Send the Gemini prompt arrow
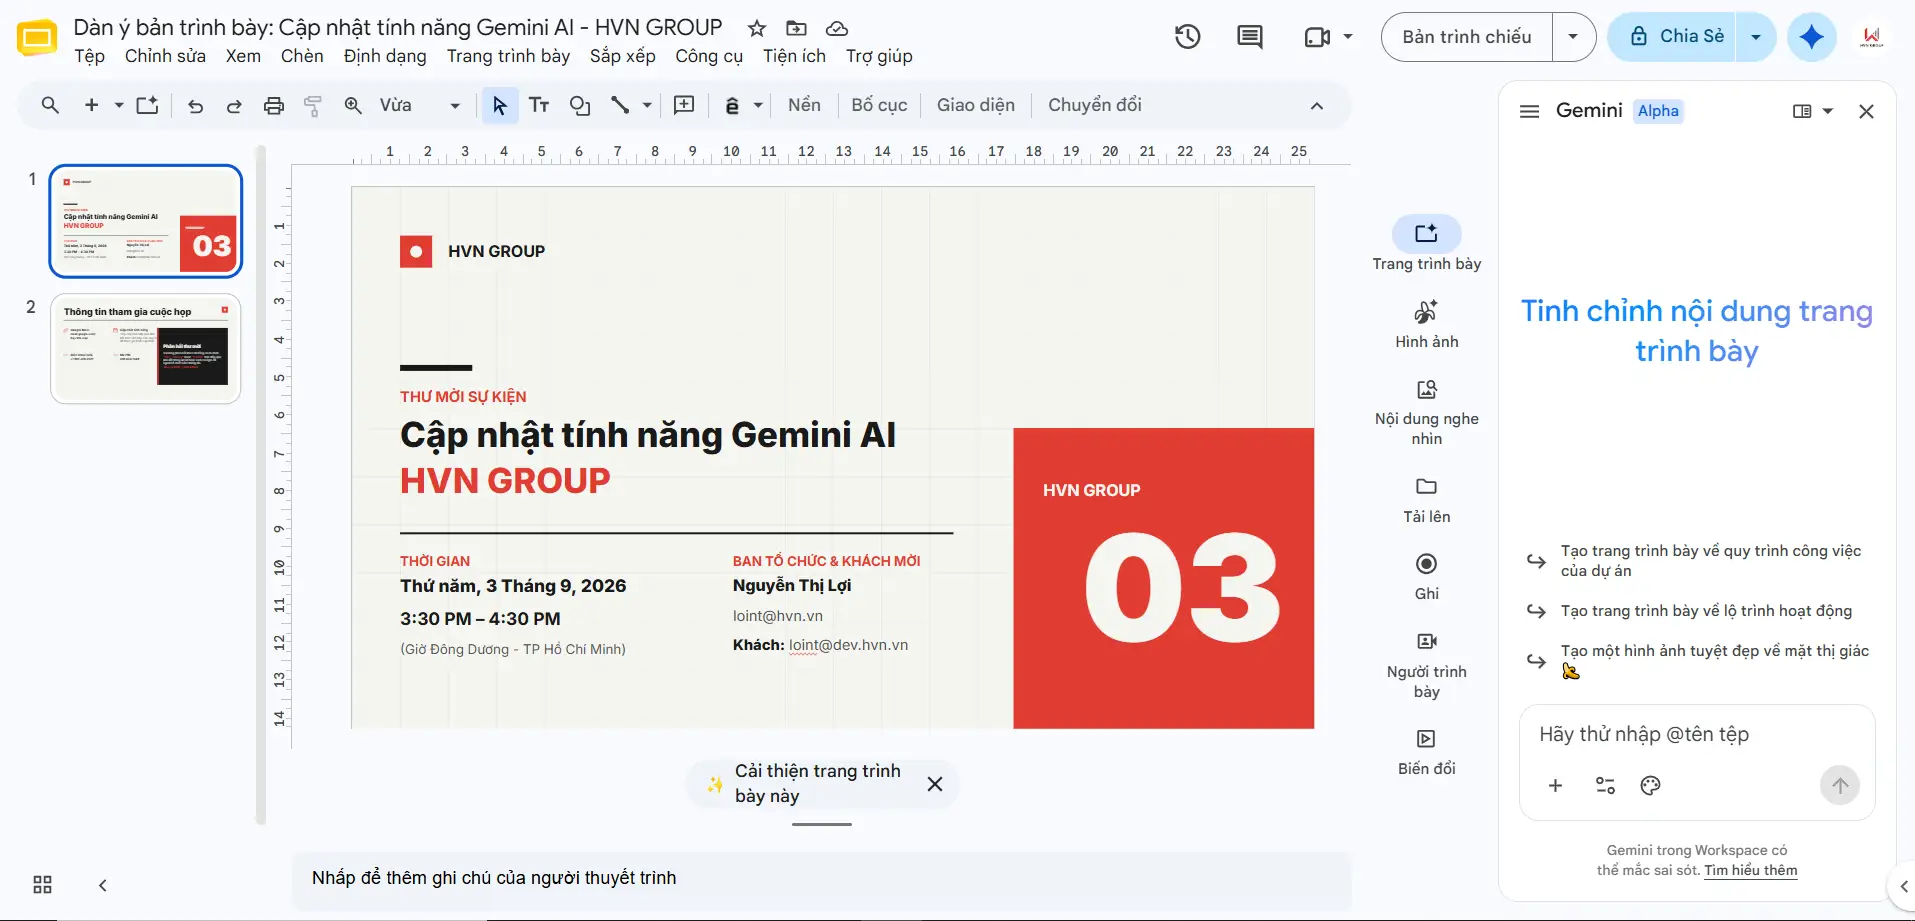Screen dimensions: 1915x921 click(x=1839, y=785)
